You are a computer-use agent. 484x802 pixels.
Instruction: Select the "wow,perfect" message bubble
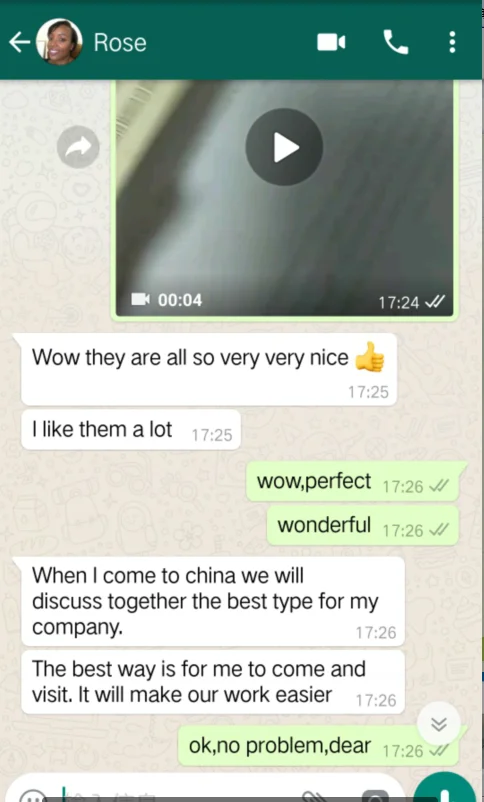(x=353, y=482)
